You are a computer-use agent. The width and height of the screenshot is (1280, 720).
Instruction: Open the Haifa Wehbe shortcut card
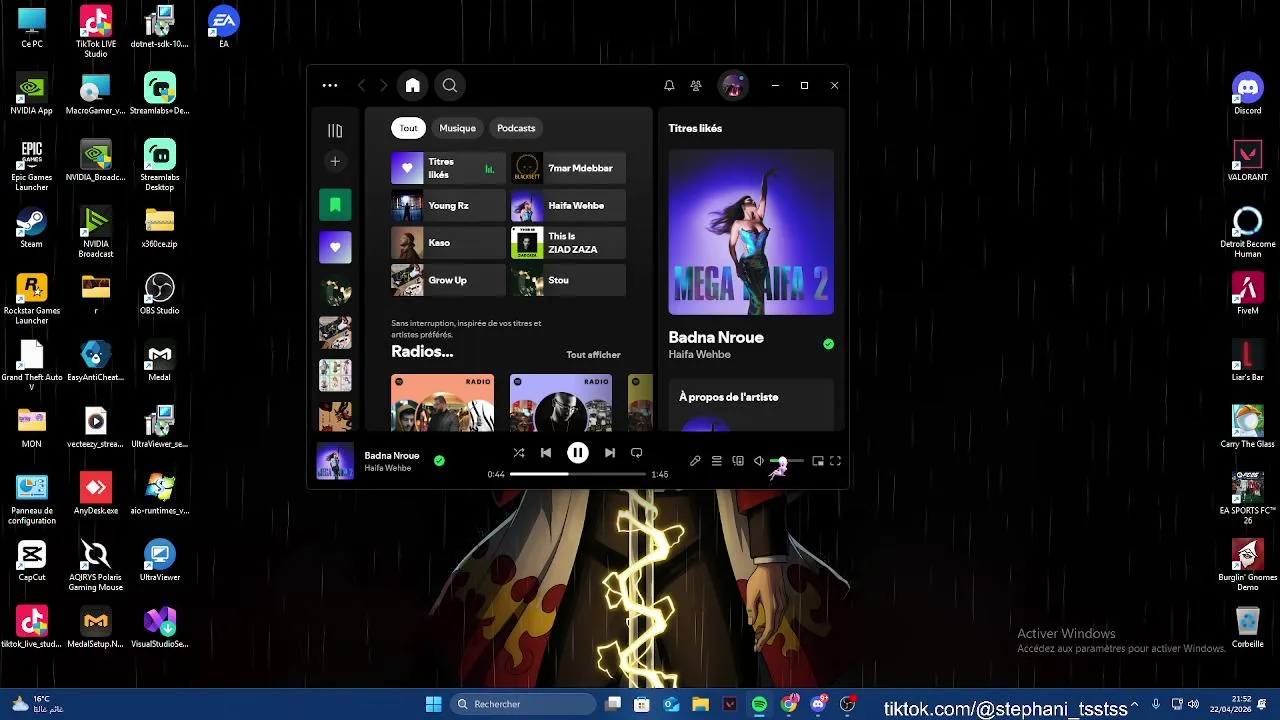568,206
